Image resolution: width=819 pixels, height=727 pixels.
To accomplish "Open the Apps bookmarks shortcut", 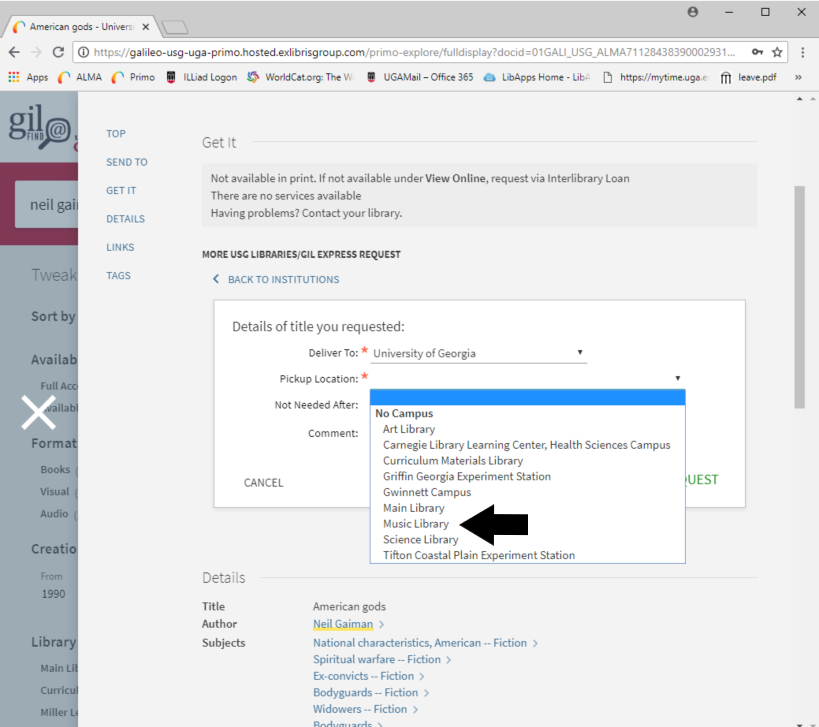I will [28, 77].
